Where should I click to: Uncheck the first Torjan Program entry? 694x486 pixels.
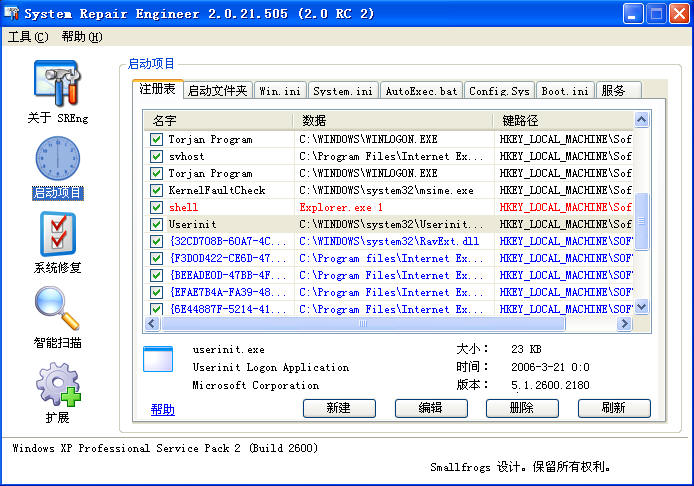tap(156, 139)
